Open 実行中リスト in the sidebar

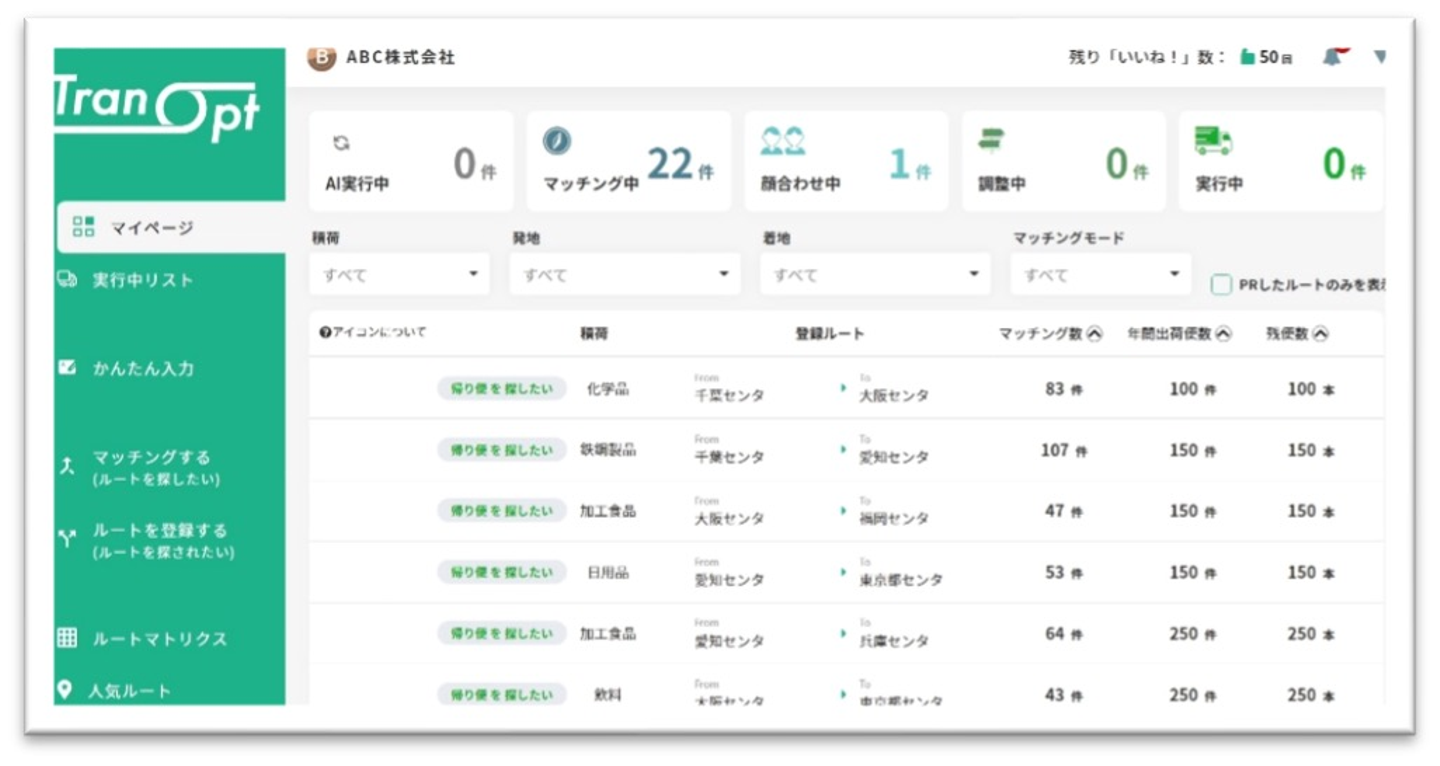pos(142,280)
